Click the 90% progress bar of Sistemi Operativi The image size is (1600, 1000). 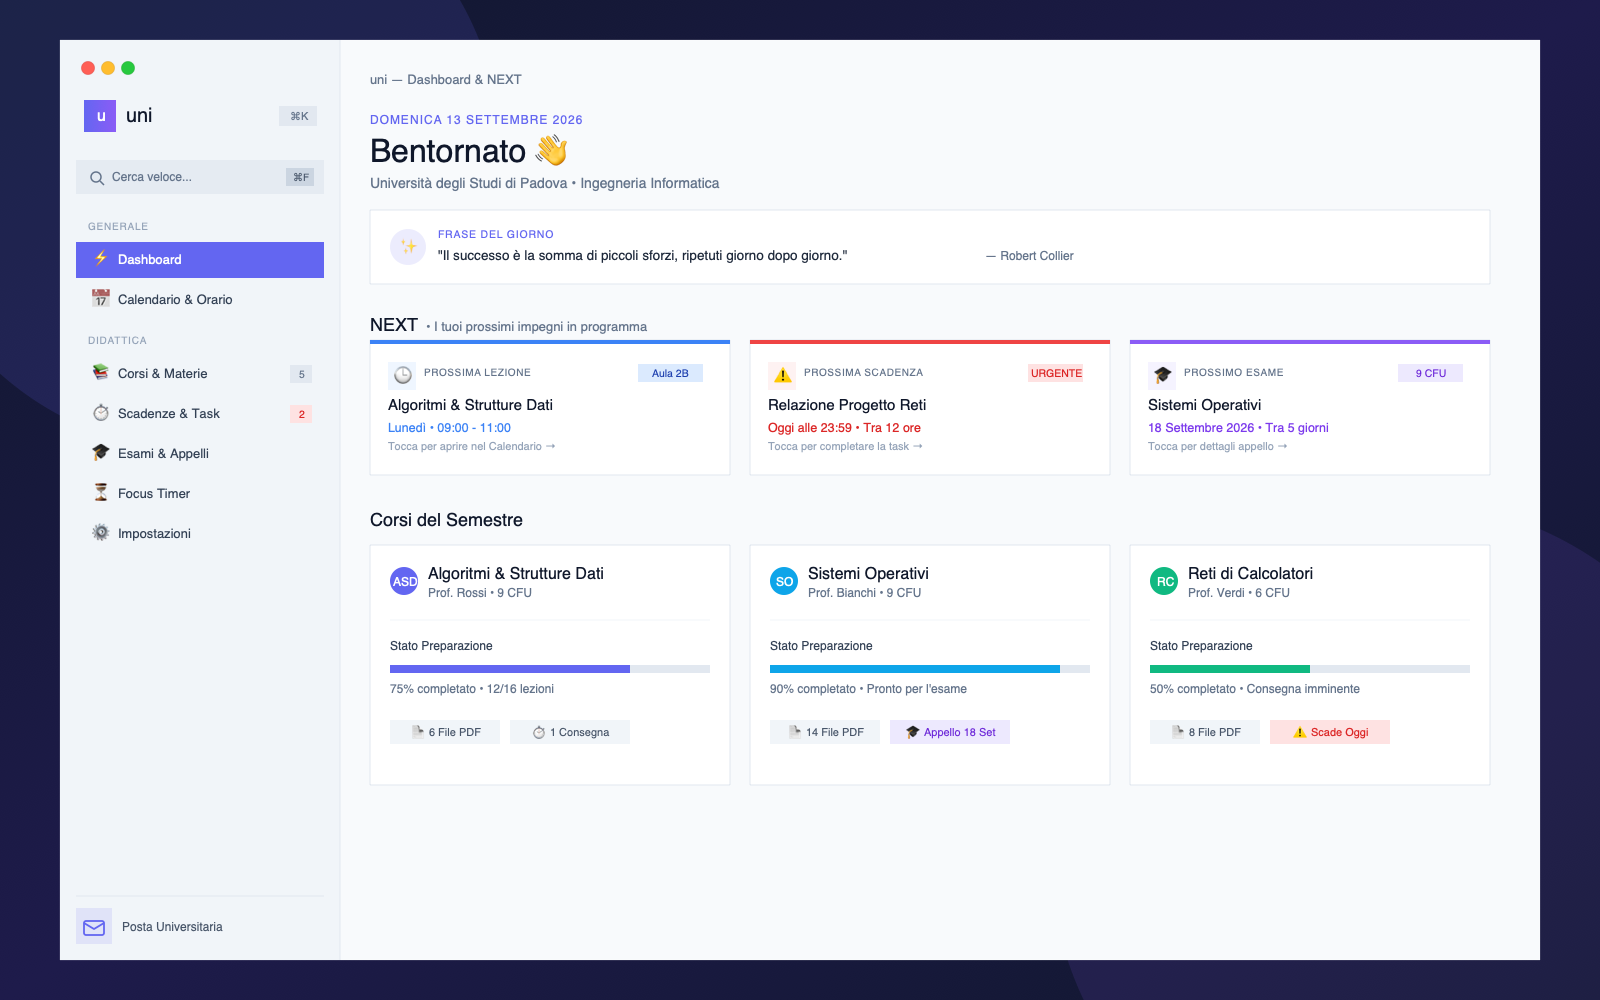coord(930,669)
